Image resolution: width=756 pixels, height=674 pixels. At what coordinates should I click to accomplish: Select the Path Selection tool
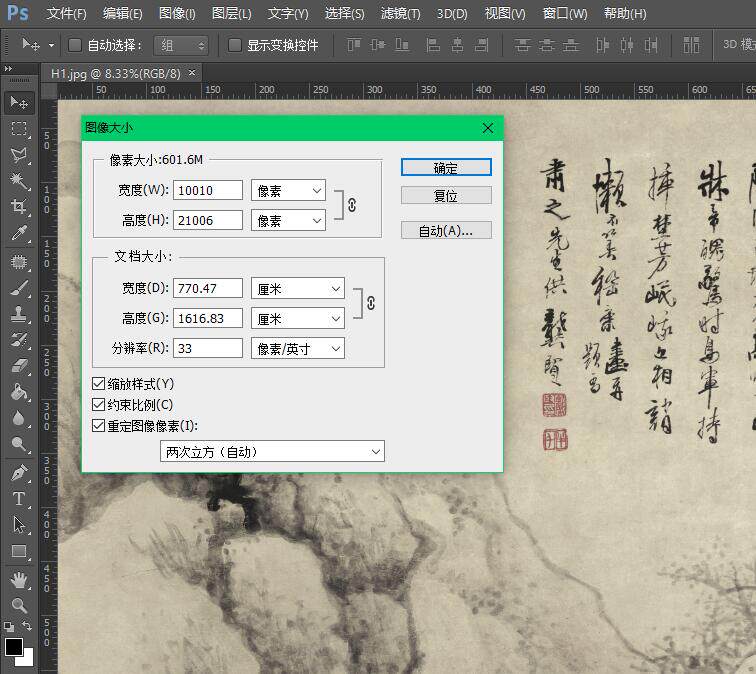pyautogui.click(x=19, y=525)
